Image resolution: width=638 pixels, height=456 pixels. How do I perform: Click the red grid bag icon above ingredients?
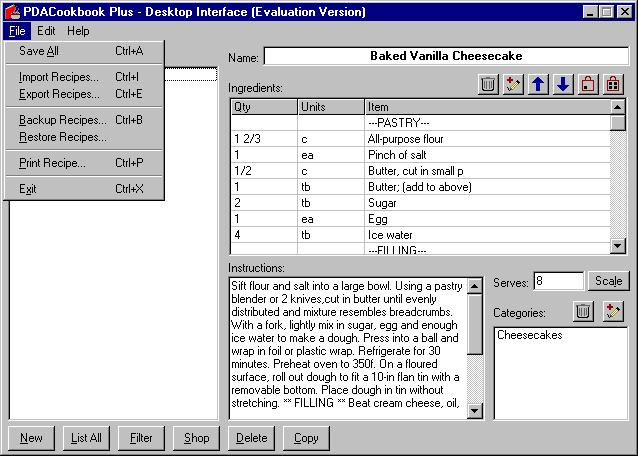tap(613, 84)
